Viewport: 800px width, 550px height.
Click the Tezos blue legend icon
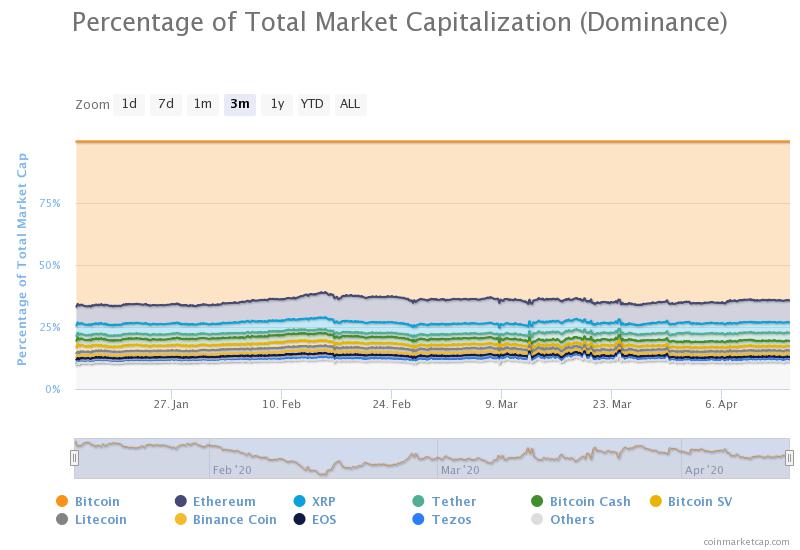point(418,519)
